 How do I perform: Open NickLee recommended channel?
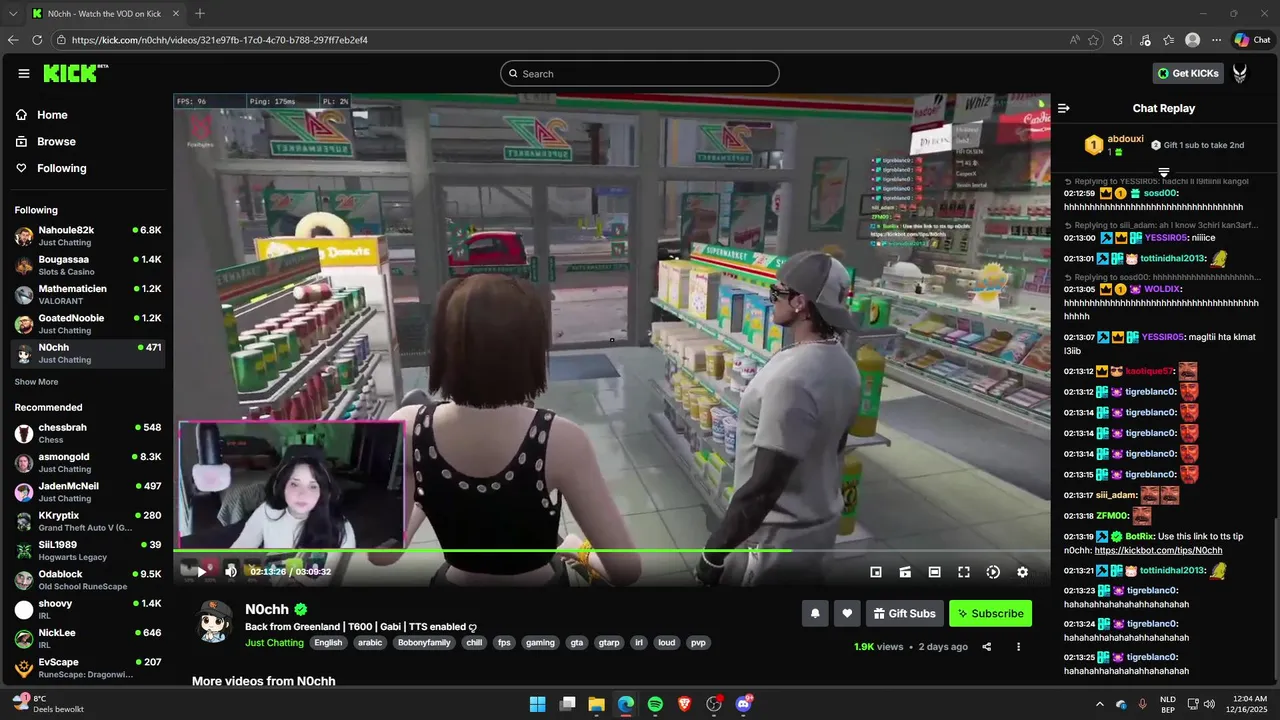pos(88,638)
